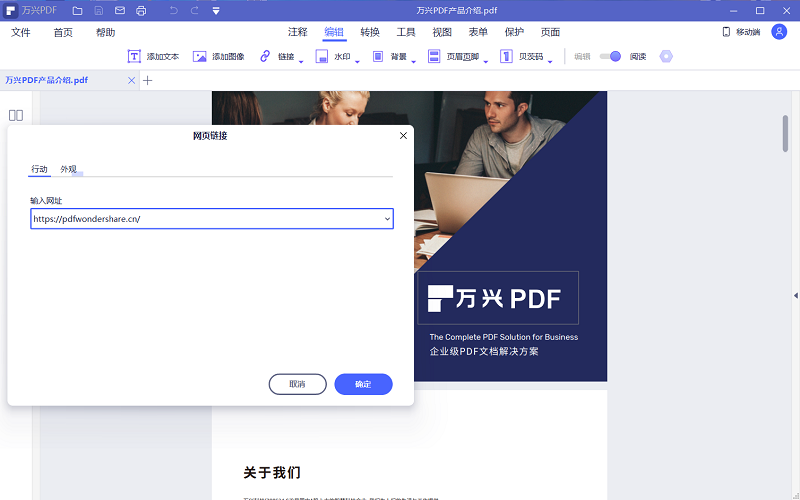Click the 取消 button
Viewport: 800px width, 500px height.
click(x=298, y=384)
